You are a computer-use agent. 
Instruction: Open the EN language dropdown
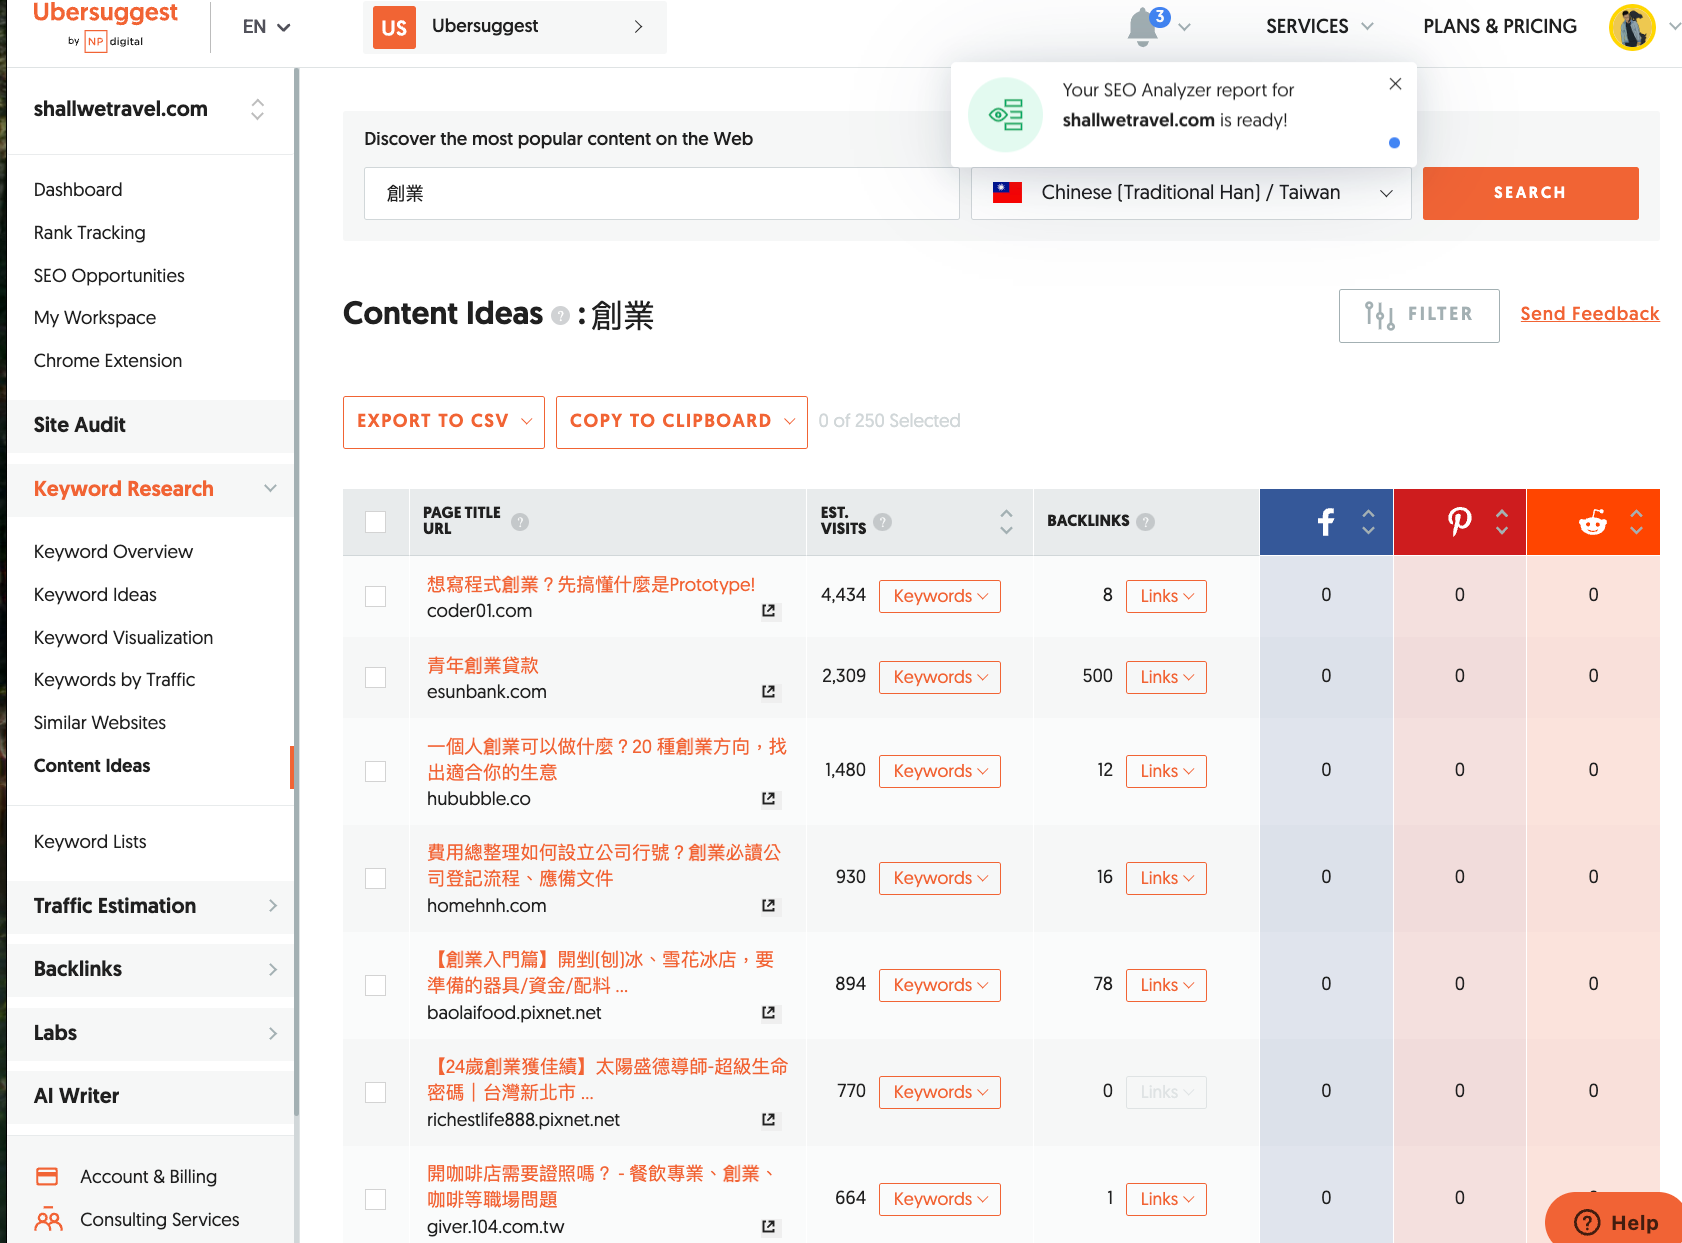point(266,27)
